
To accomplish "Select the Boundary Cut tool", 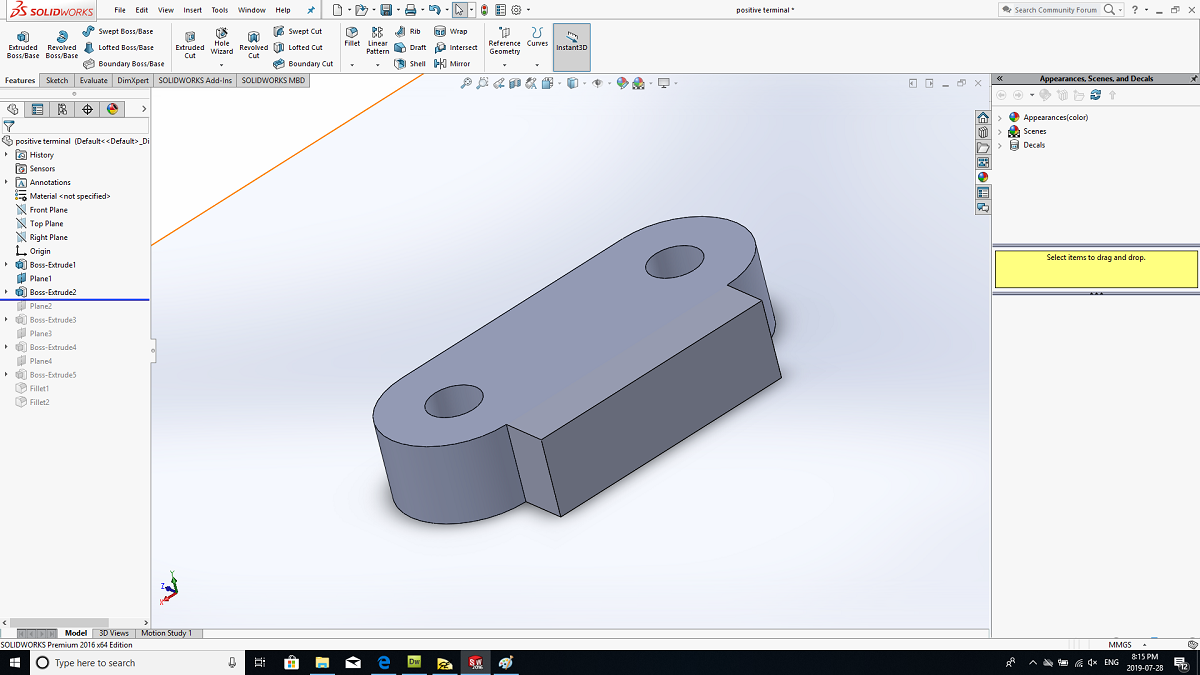I will pos(303,63).
